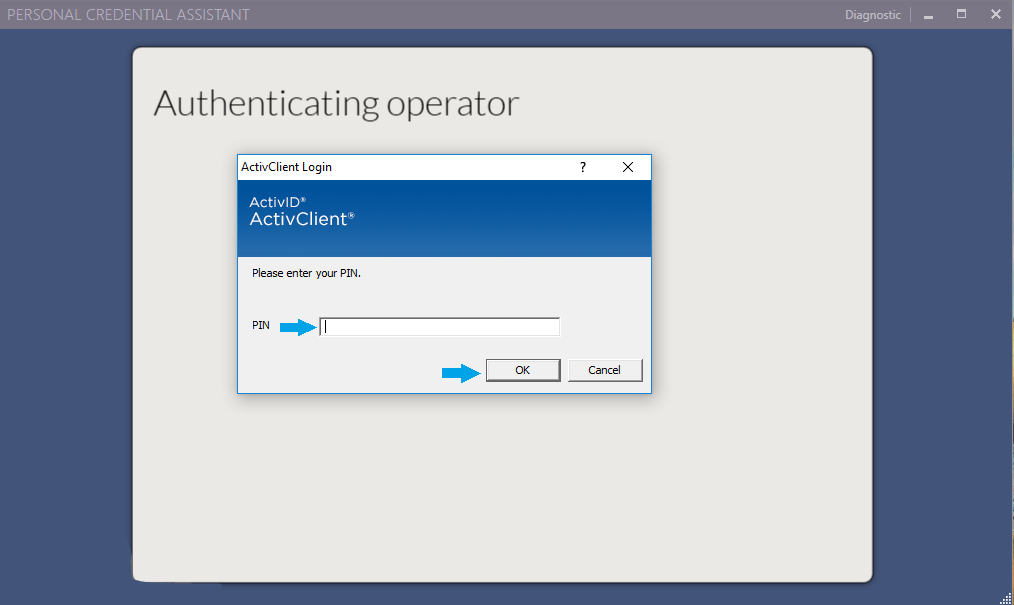The height and width of the screenshot is (605, 1014).
Task: Grab the window resize grip corner
Action: pos(1006,598)
